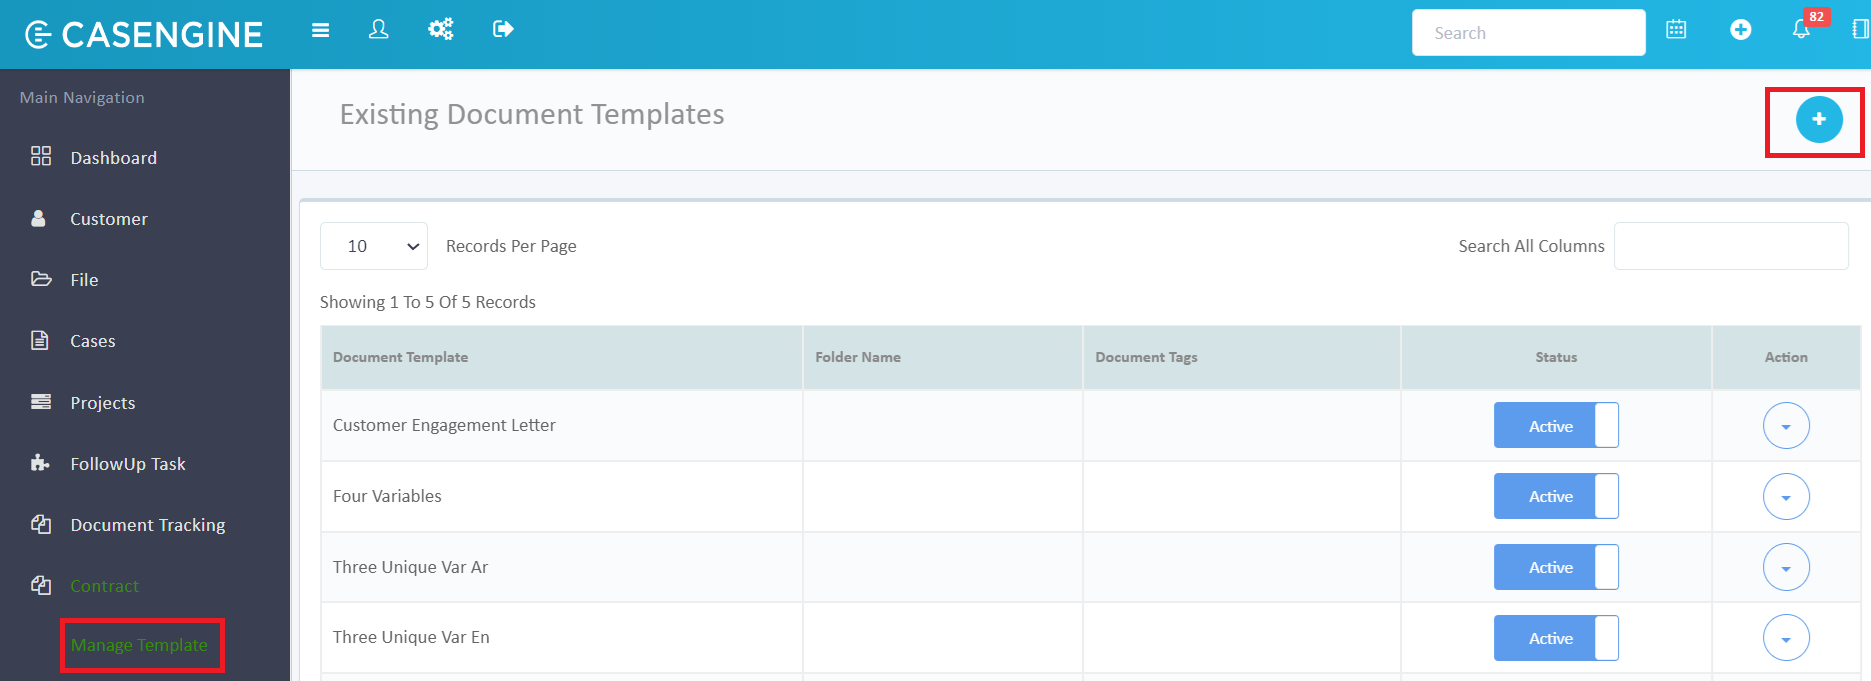1871x681 pixels.
Task: Click the Cases document icon
Action: (x=40, y=340)
